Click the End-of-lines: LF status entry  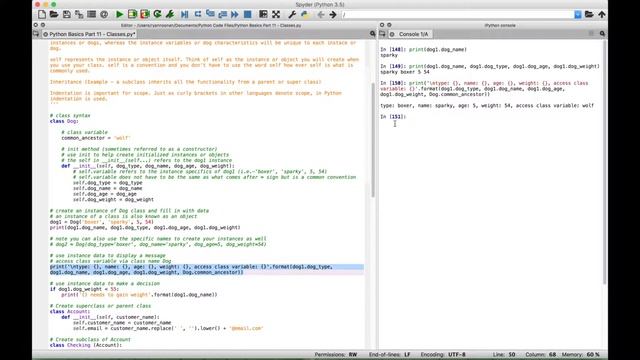click(x=389, y=355)
